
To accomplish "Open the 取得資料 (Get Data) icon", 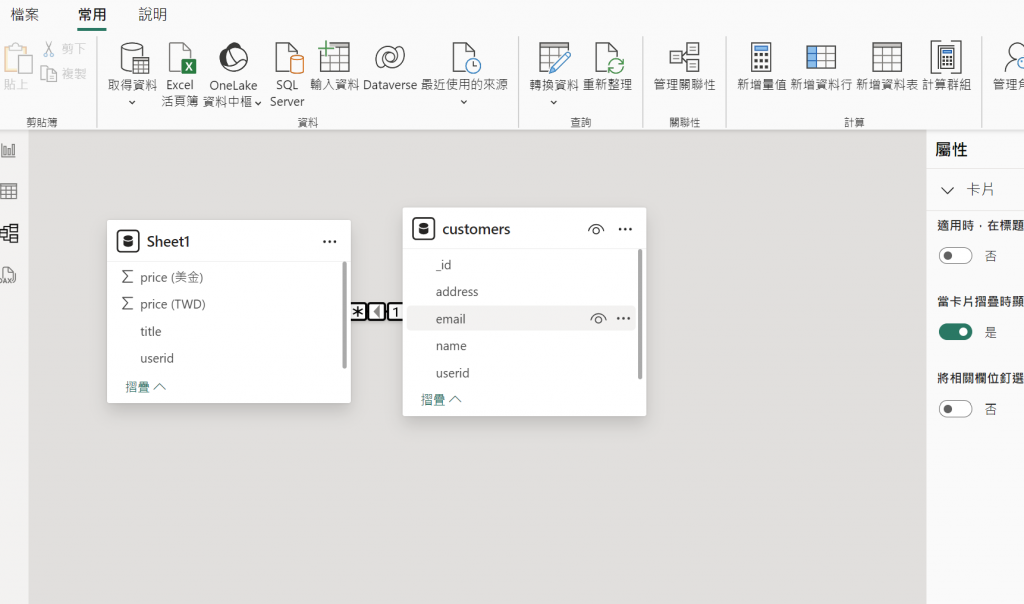I will point(134,58).
